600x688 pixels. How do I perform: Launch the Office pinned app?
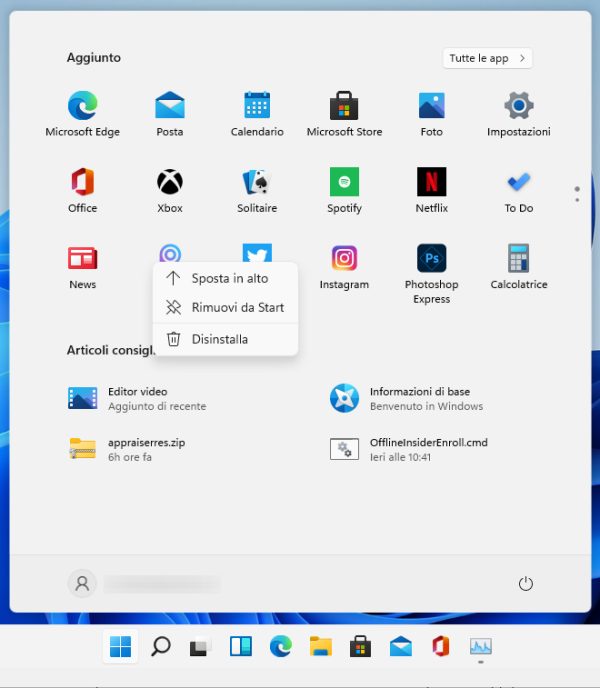tap(83, 190)
